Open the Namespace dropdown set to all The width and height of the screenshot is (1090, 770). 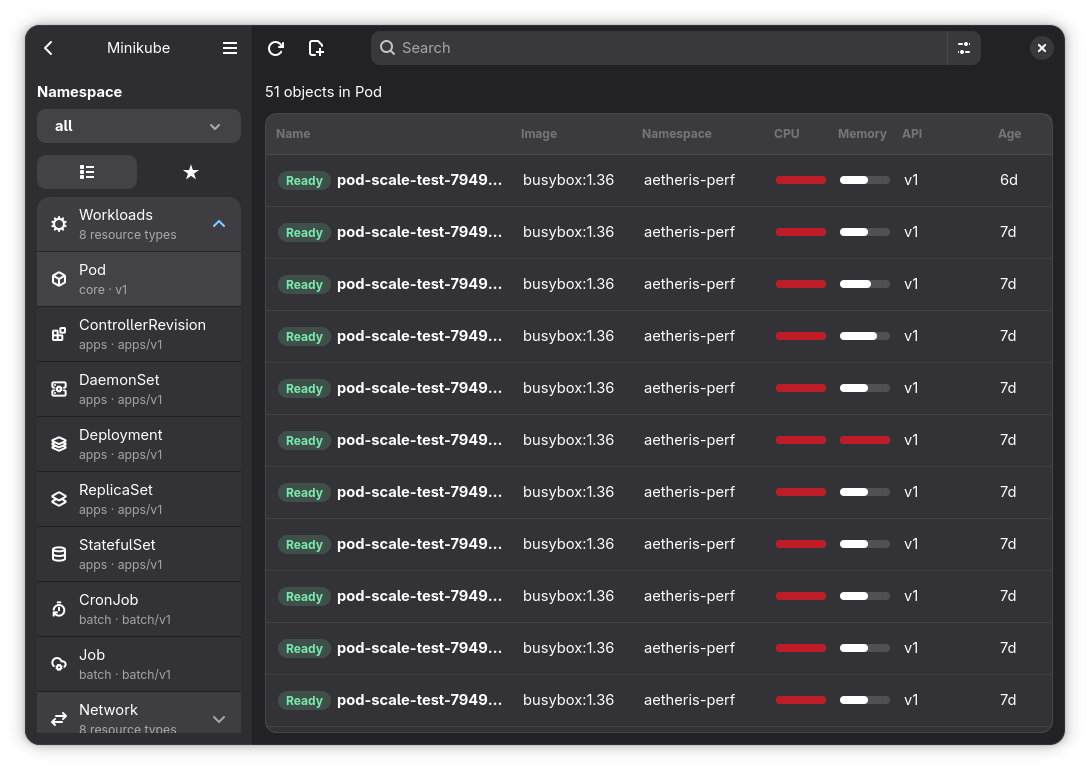(x=139, y=126)
